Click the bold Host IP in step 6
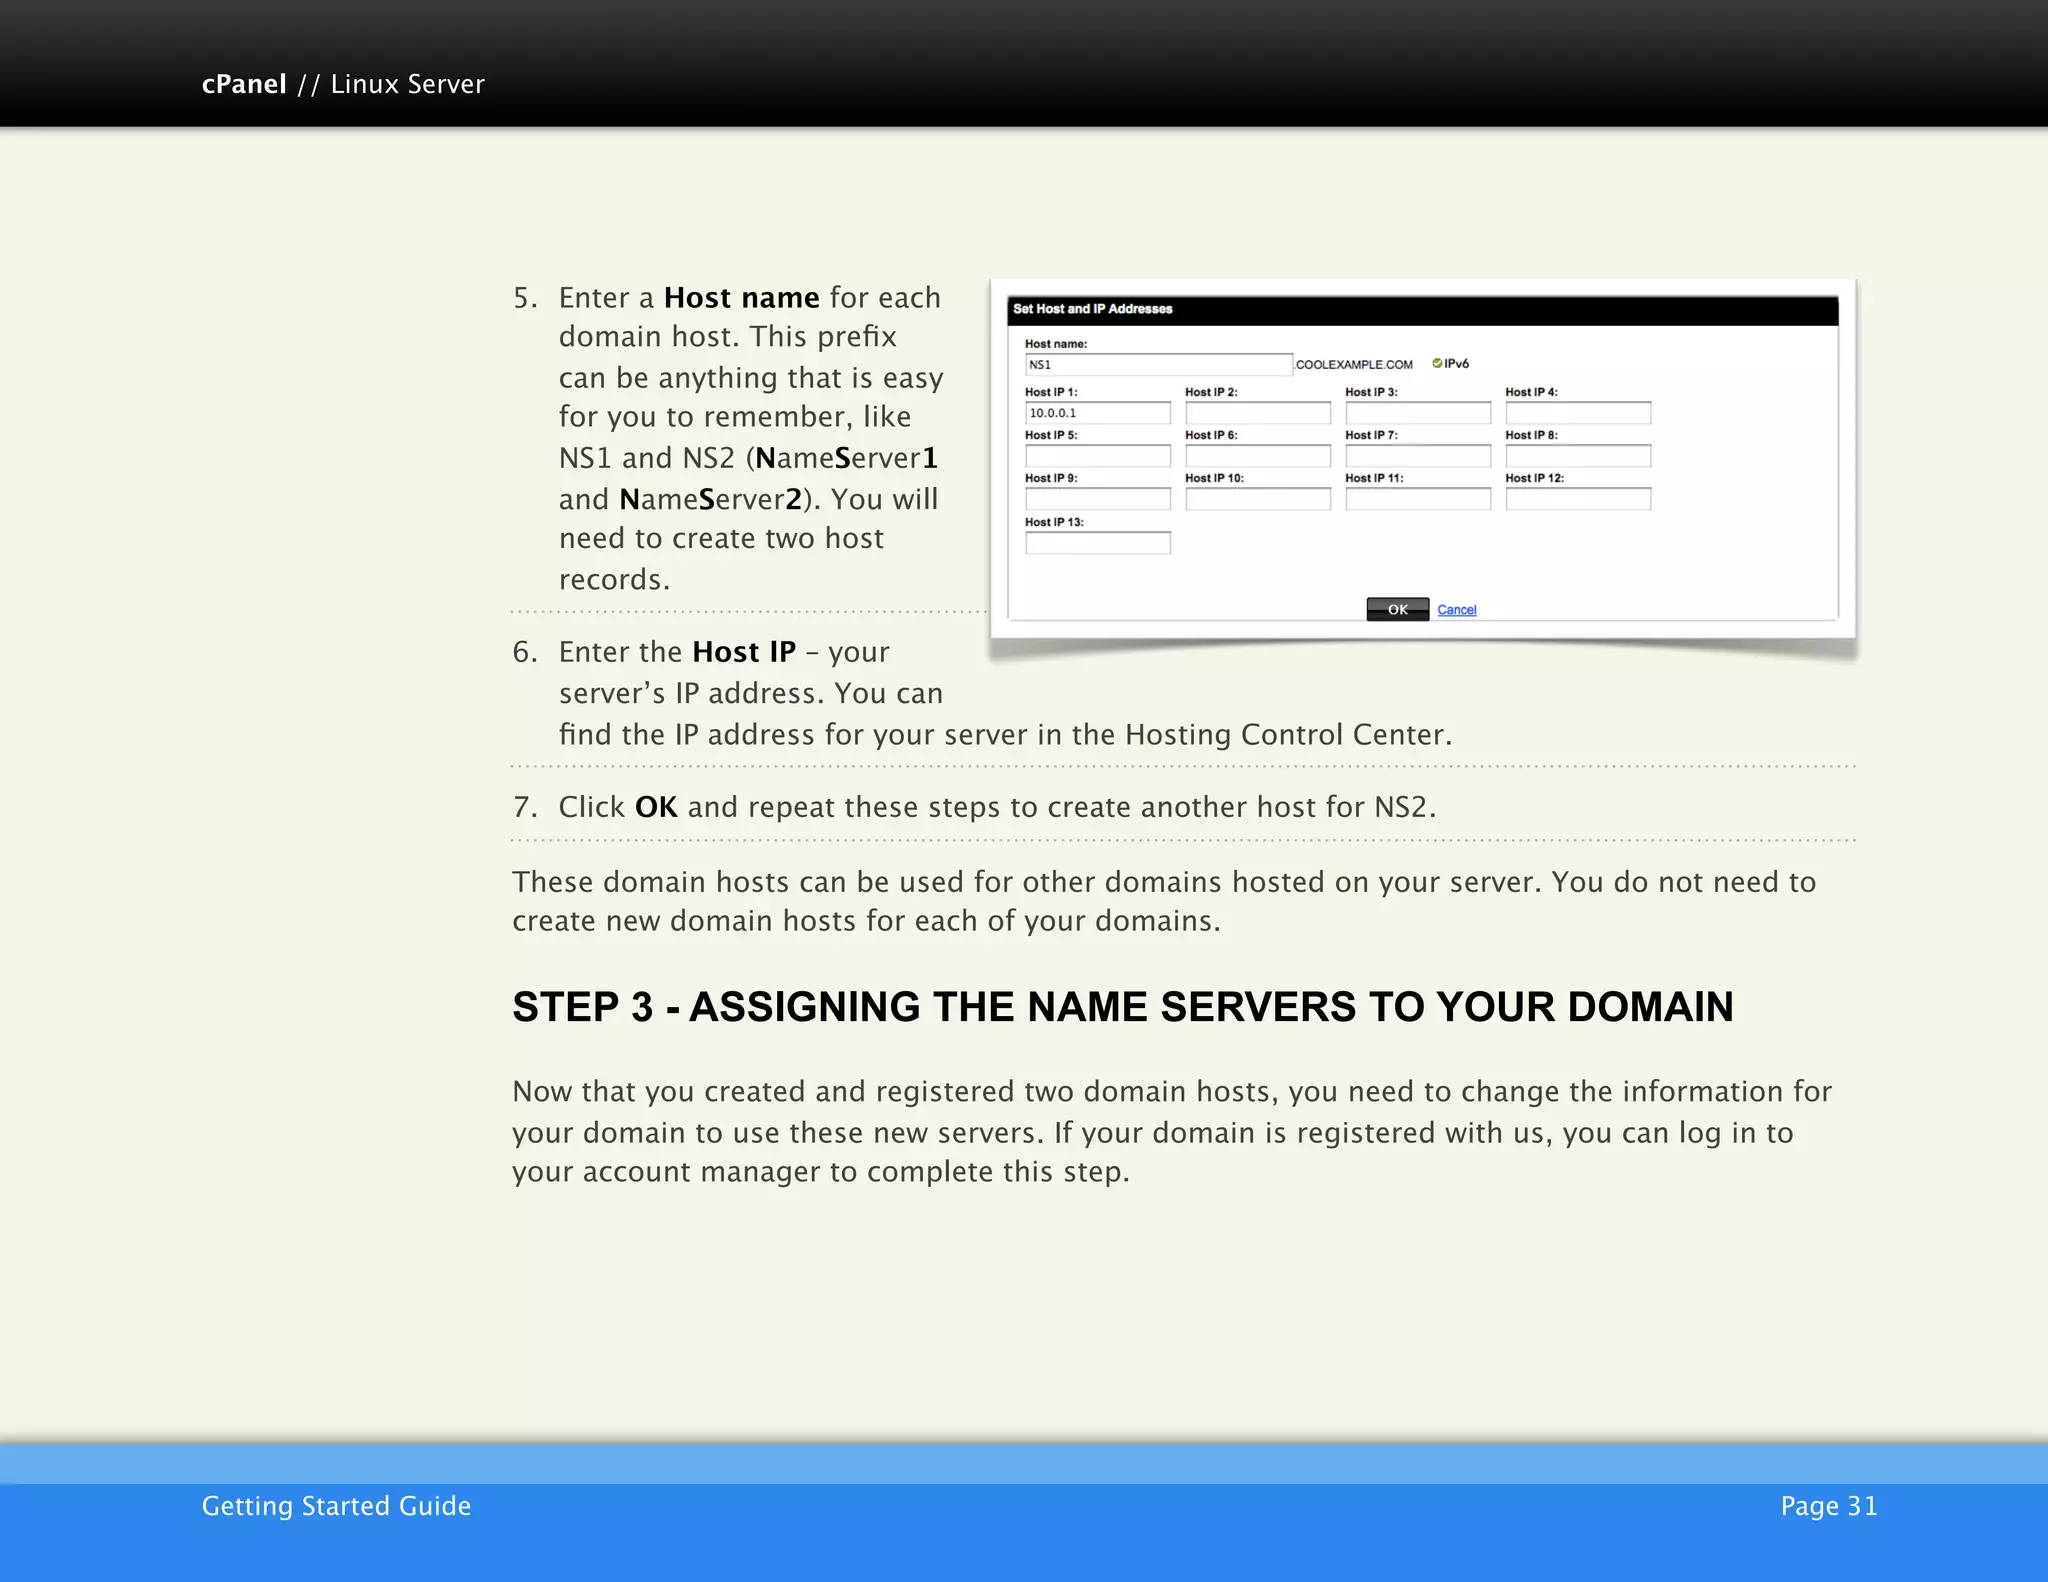The image size is (2048, 1582). click(x=744, y=652)
